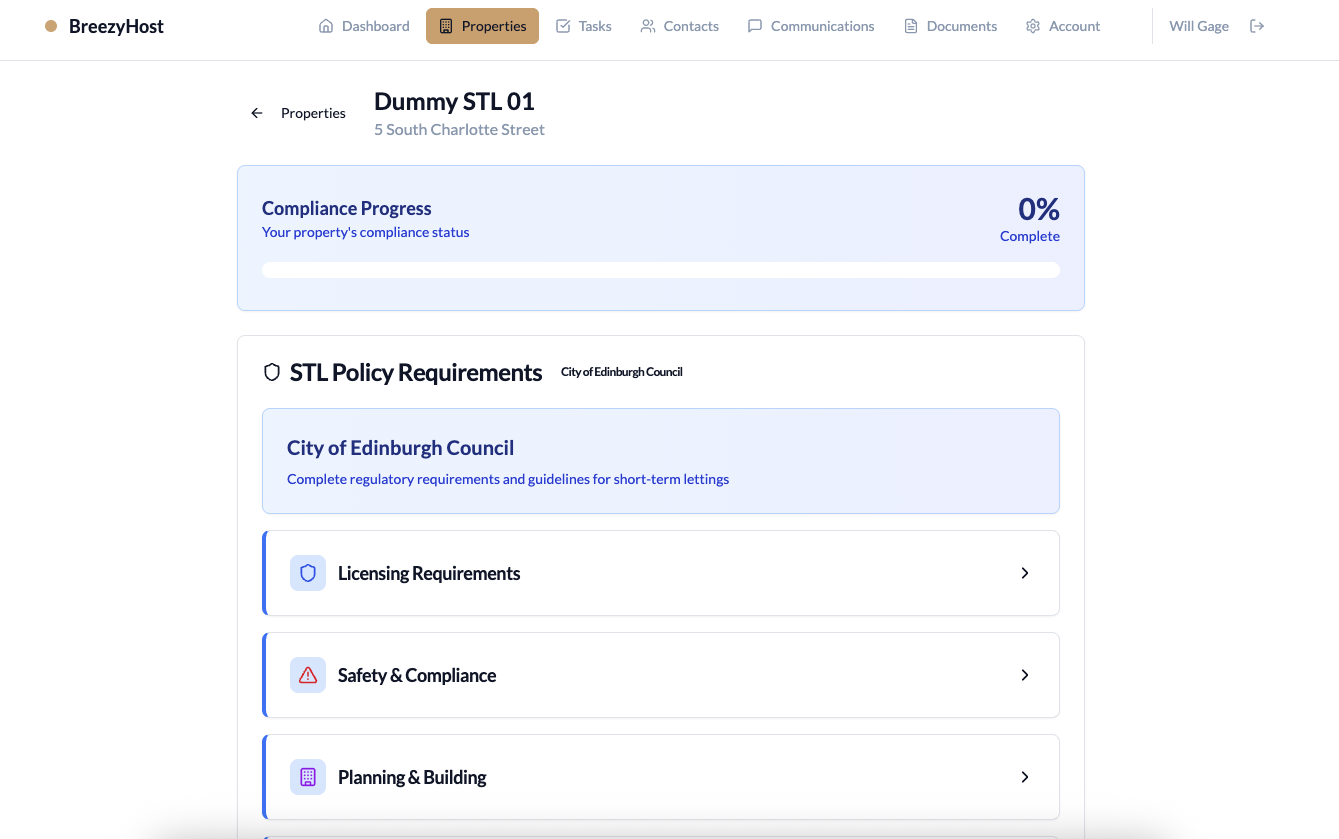This screenshot has width=1339, height=839.
Task: Click the Contacts people icon
Action: click(648, 26)
